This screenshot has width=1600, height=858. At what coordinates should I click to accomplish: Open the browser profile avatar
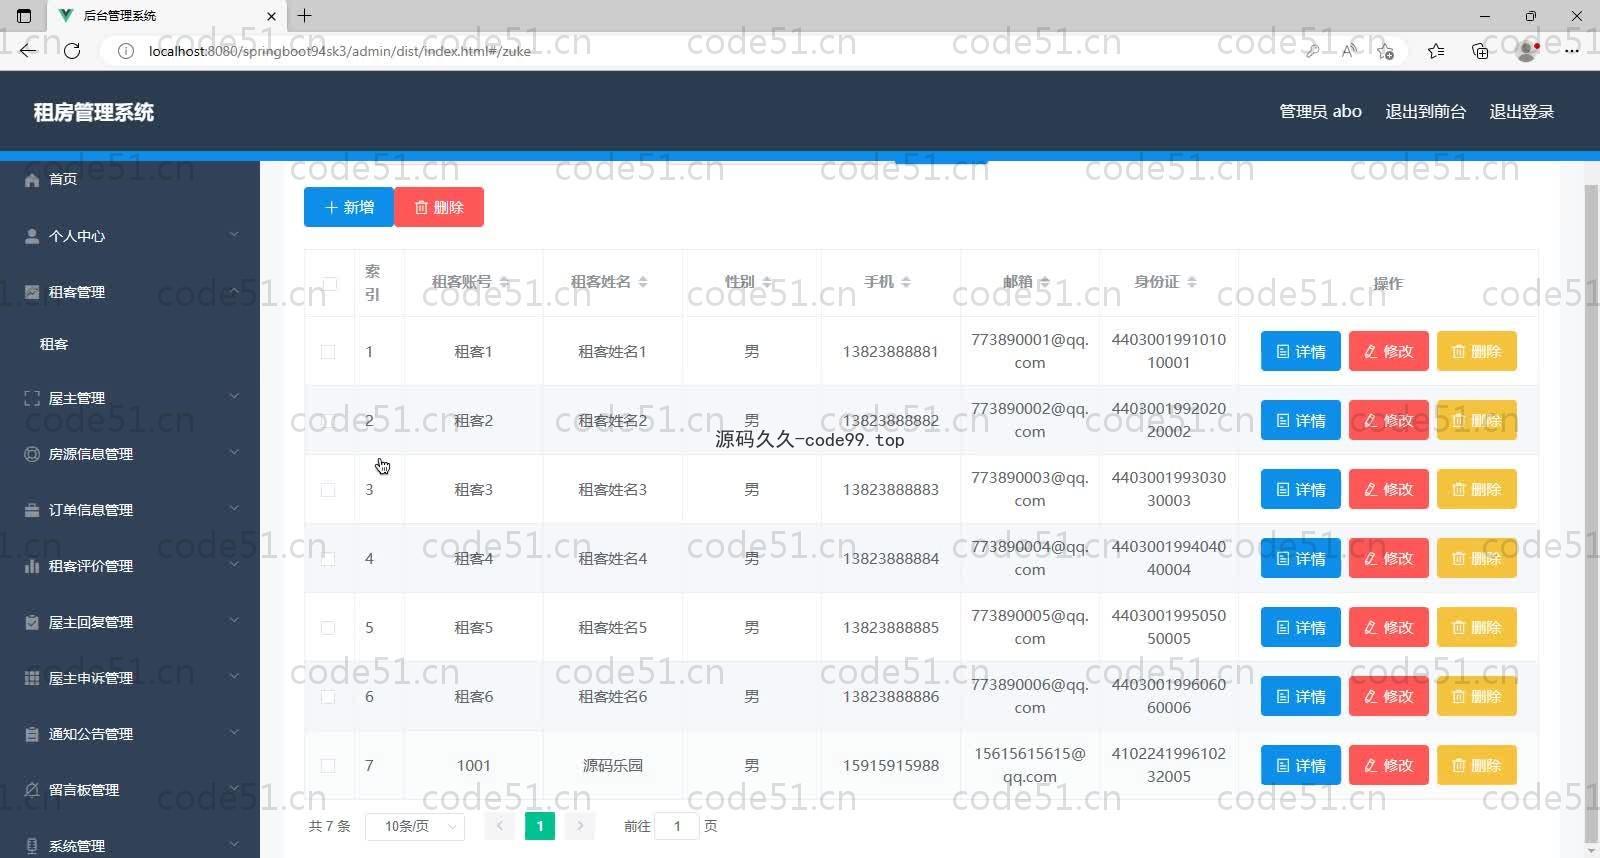1526,51
